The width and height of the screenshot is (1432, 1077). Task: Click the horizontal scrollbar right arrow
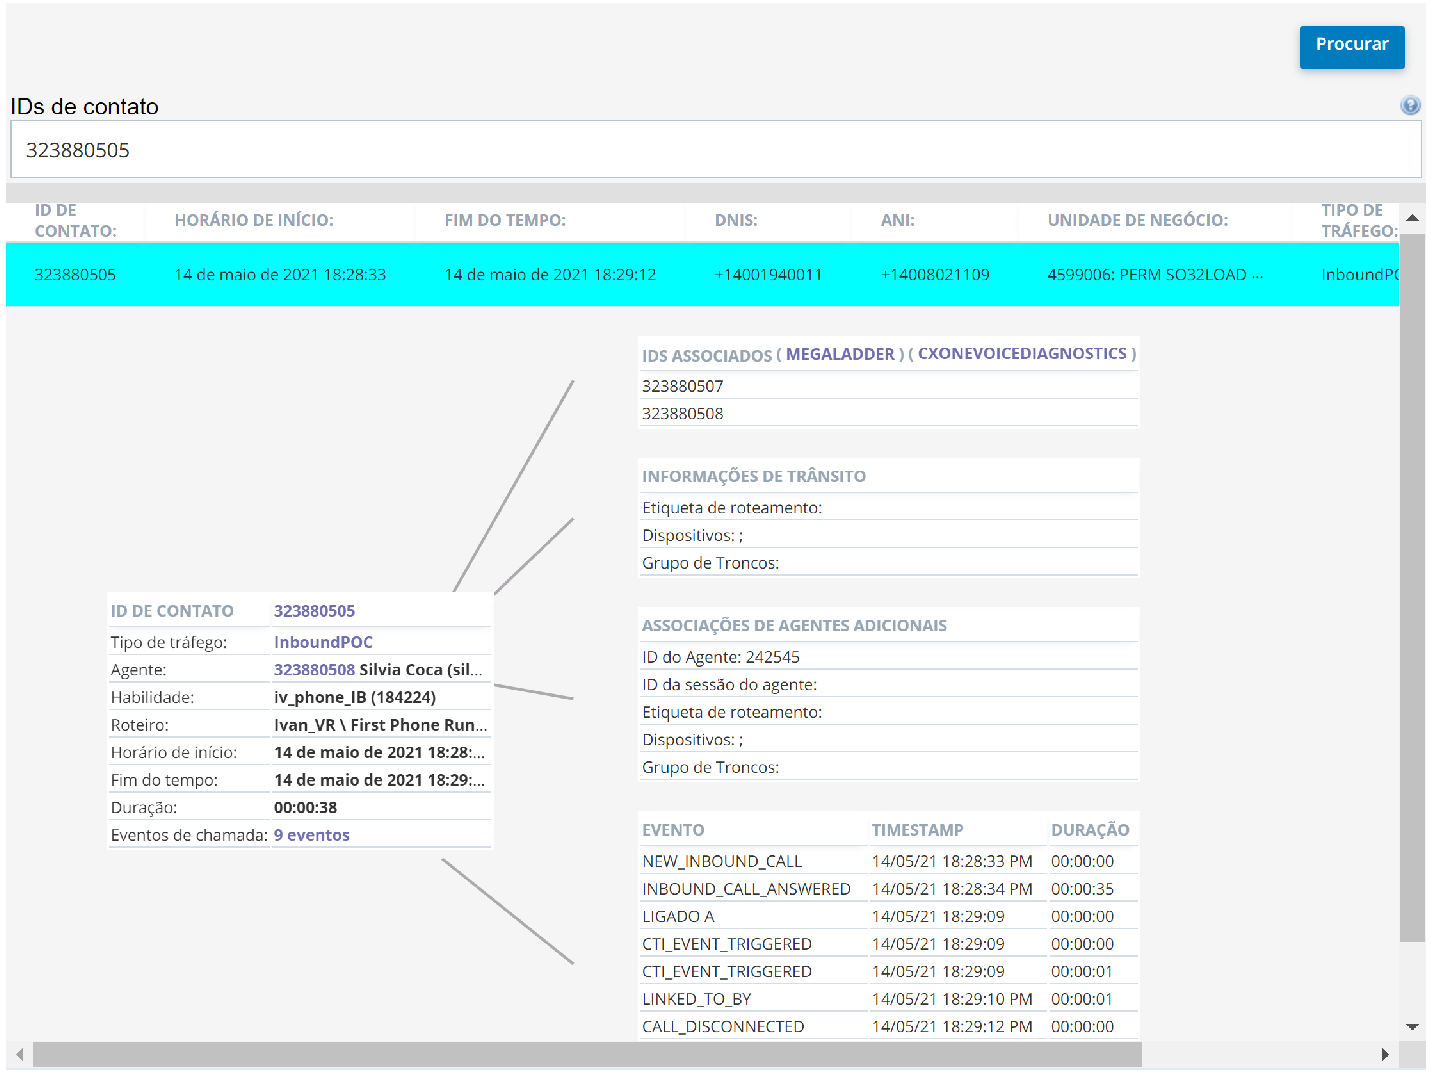coord(1385,1054)
